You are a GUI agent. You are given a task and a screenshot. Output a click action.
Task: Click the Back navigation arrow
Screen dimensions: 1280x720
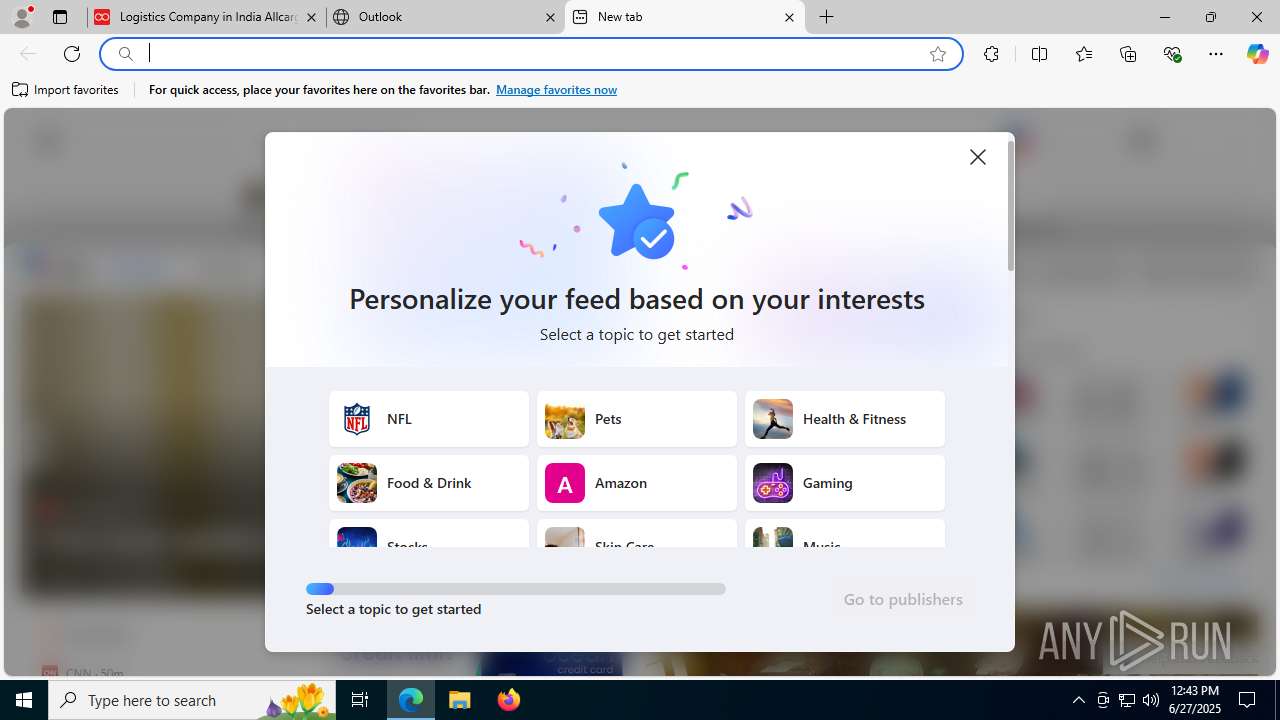[28, 54]
